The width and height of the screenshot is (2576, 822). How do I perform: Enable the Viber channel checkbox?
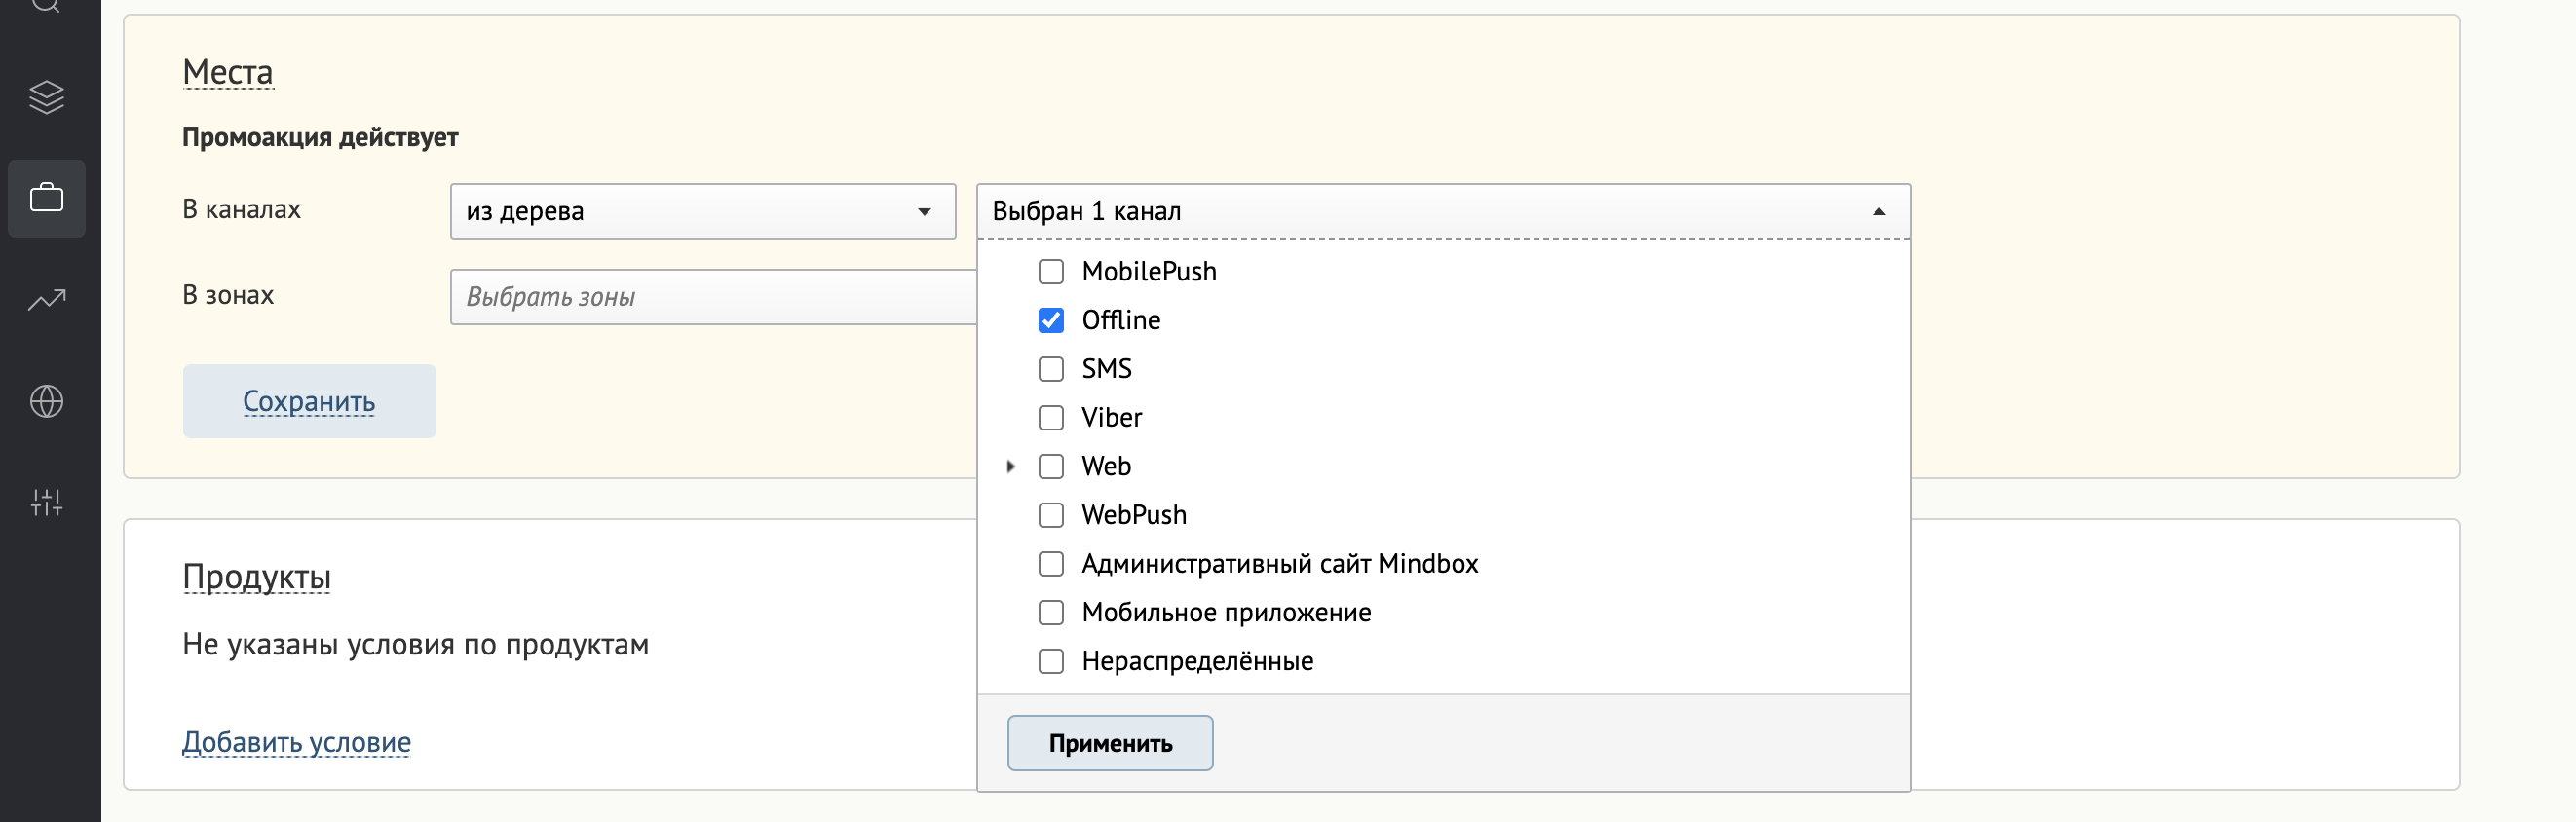tap(1051, 418)
